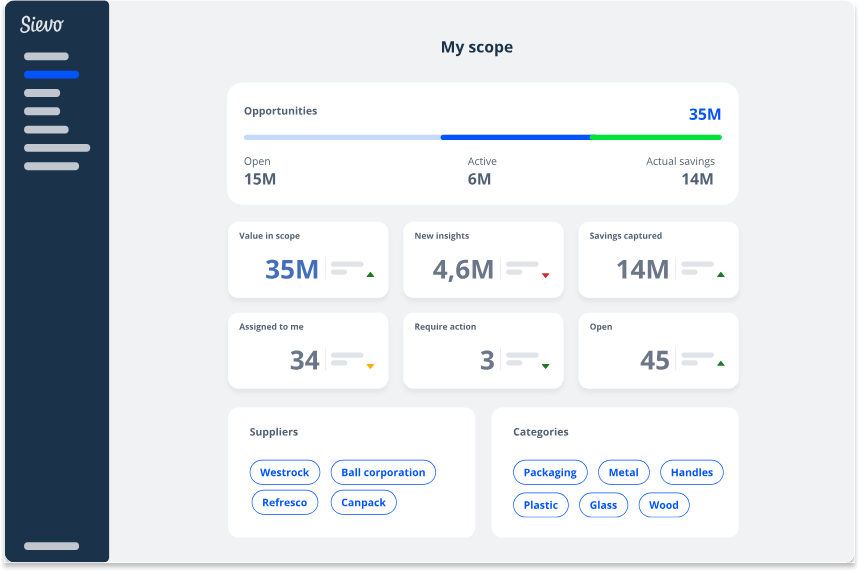
Task: Click the Sievo logo in the sidebar
Action: tap(42, 25)
